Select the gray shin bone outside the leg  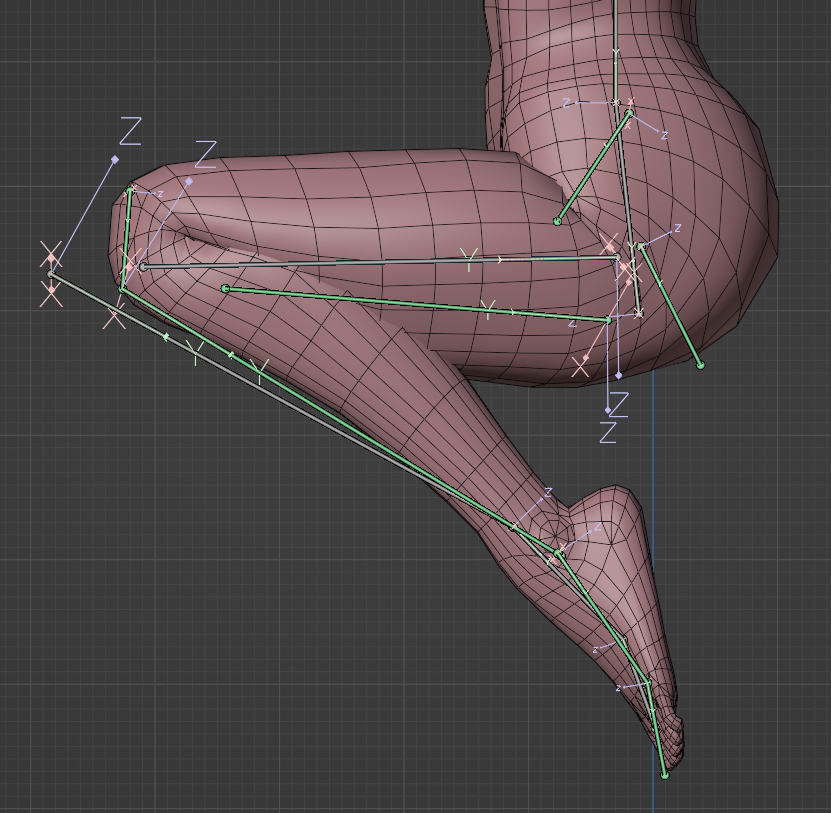(281, 400)
